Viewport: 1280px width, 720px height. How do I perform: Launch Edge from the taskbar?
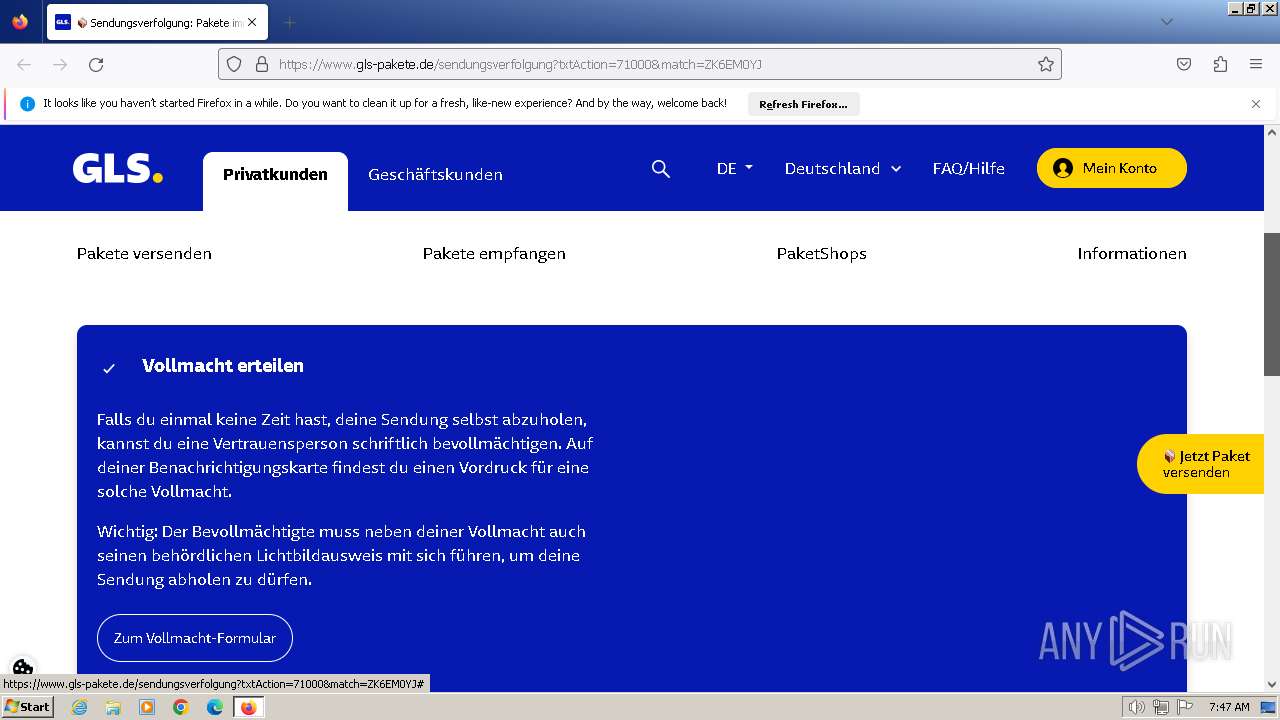click(215, 707)
